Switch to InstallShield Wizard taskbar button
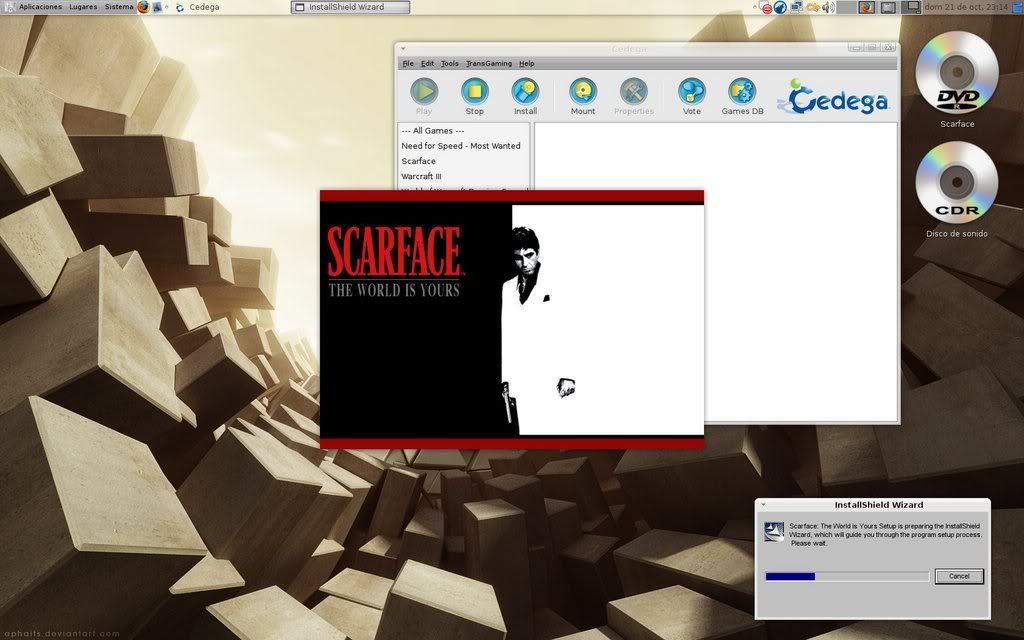The image size is (1024, 640). pos(350,7)
